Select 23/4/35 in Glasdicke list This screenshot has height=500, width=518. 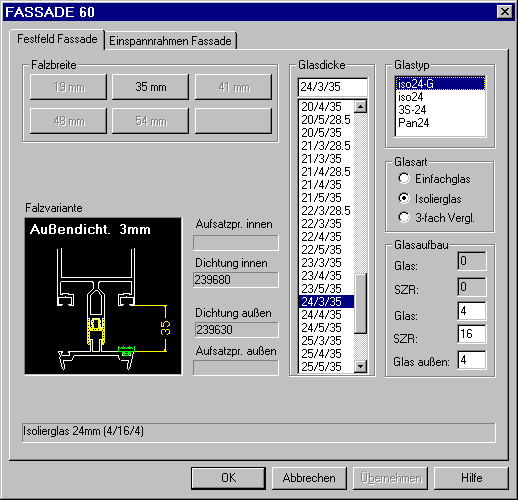[326, 276]
